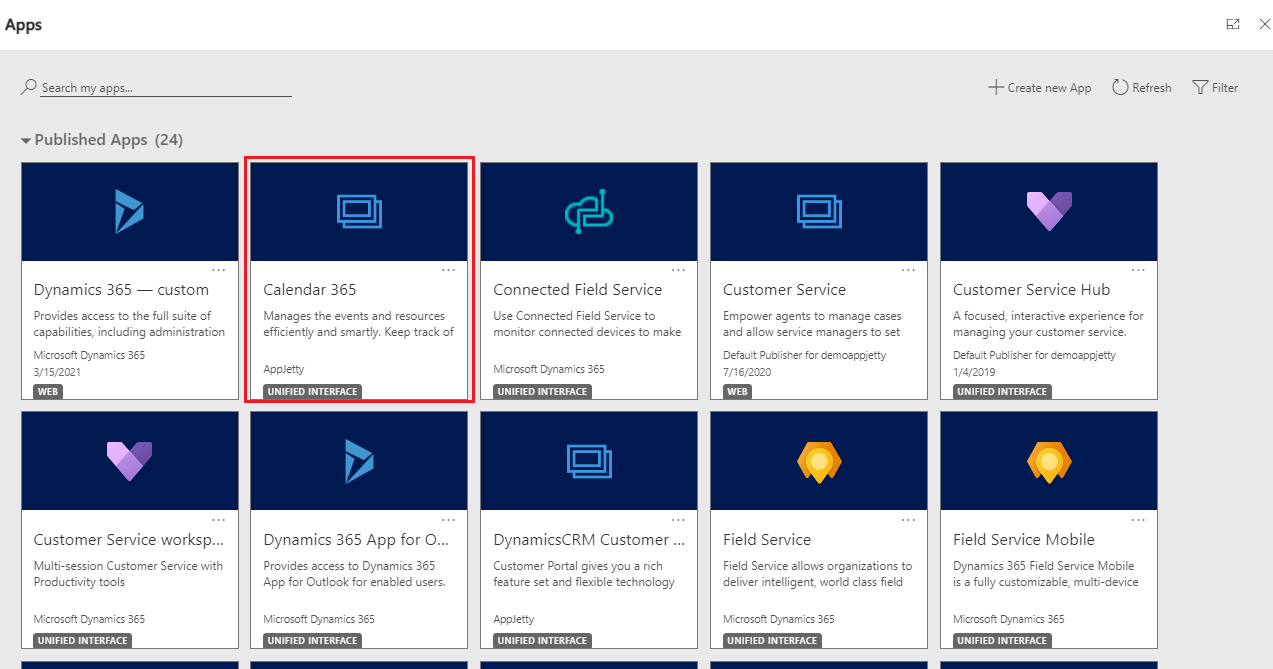1273x669 pixels.
Task: Click the Field Service orange badge icon
Action: point(819,461)
